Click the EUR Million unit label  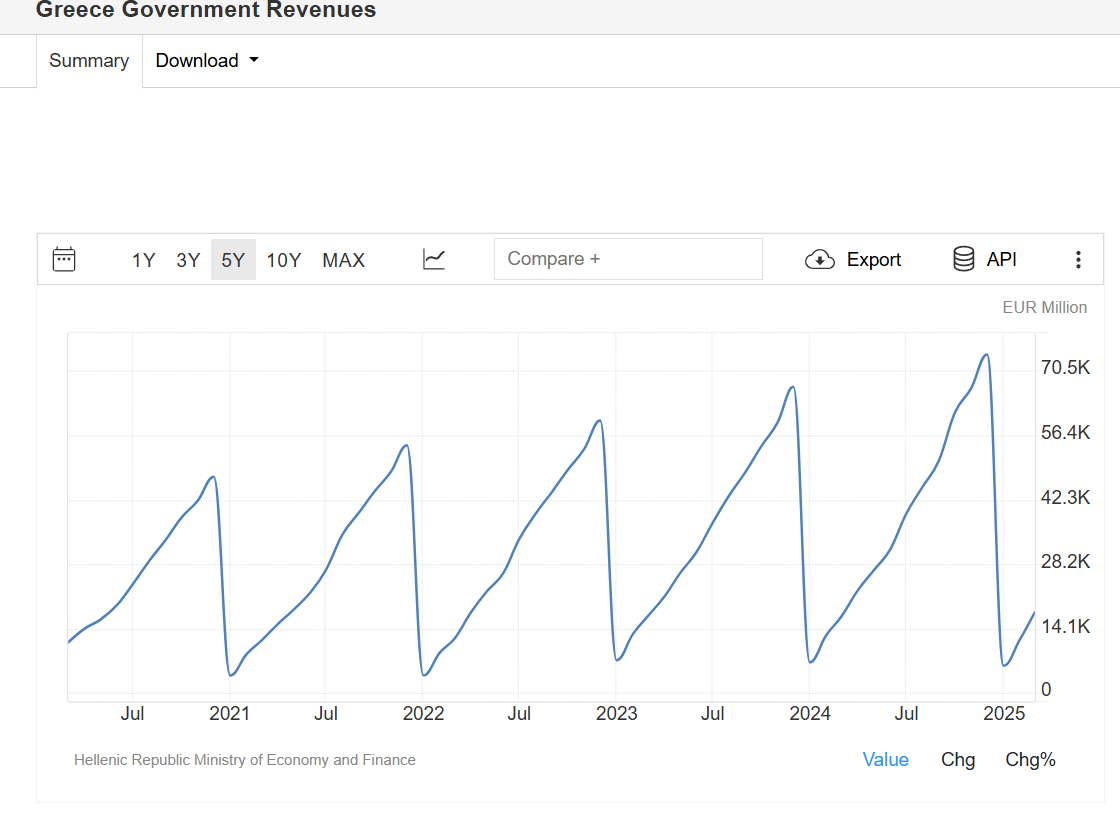1044,307
